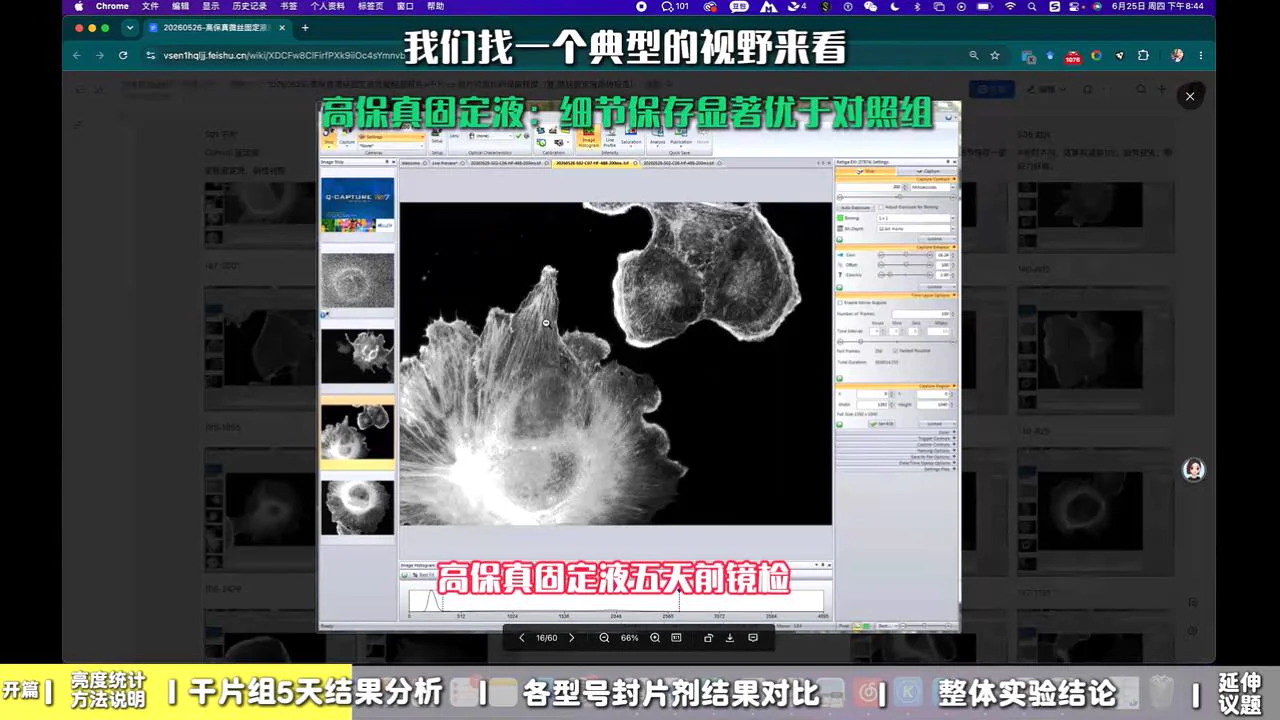Open the 帮助 menu

(x=435, y=6)
